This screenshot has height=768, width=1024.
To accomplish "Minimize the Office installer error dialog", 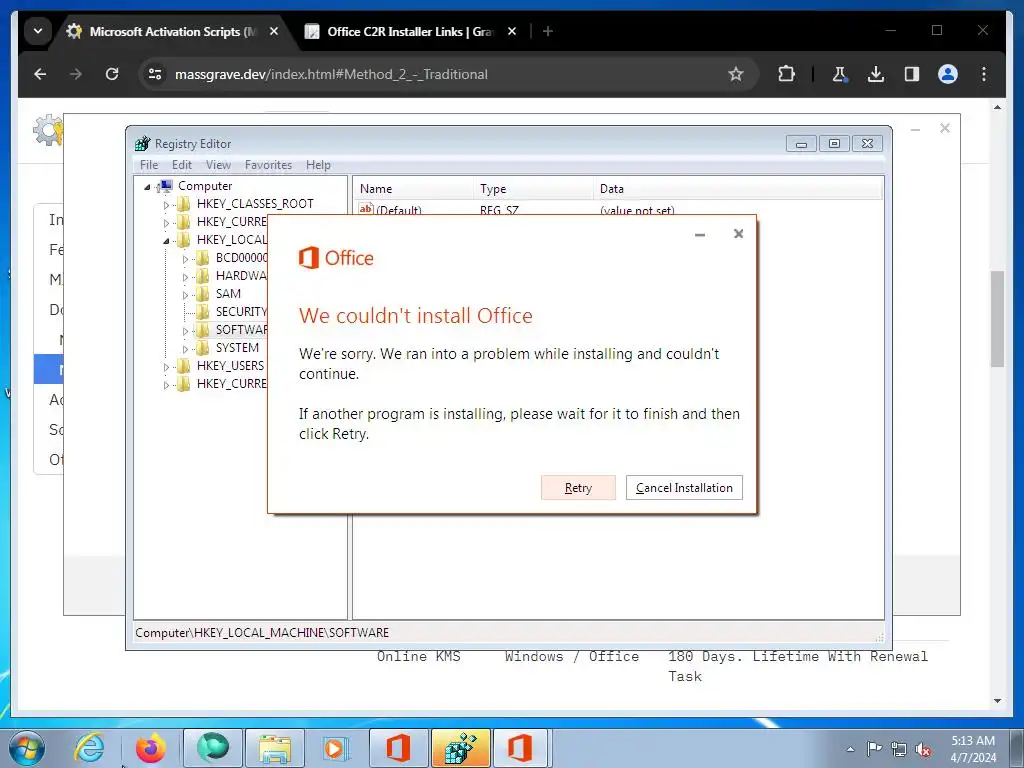I will (700, 234).
